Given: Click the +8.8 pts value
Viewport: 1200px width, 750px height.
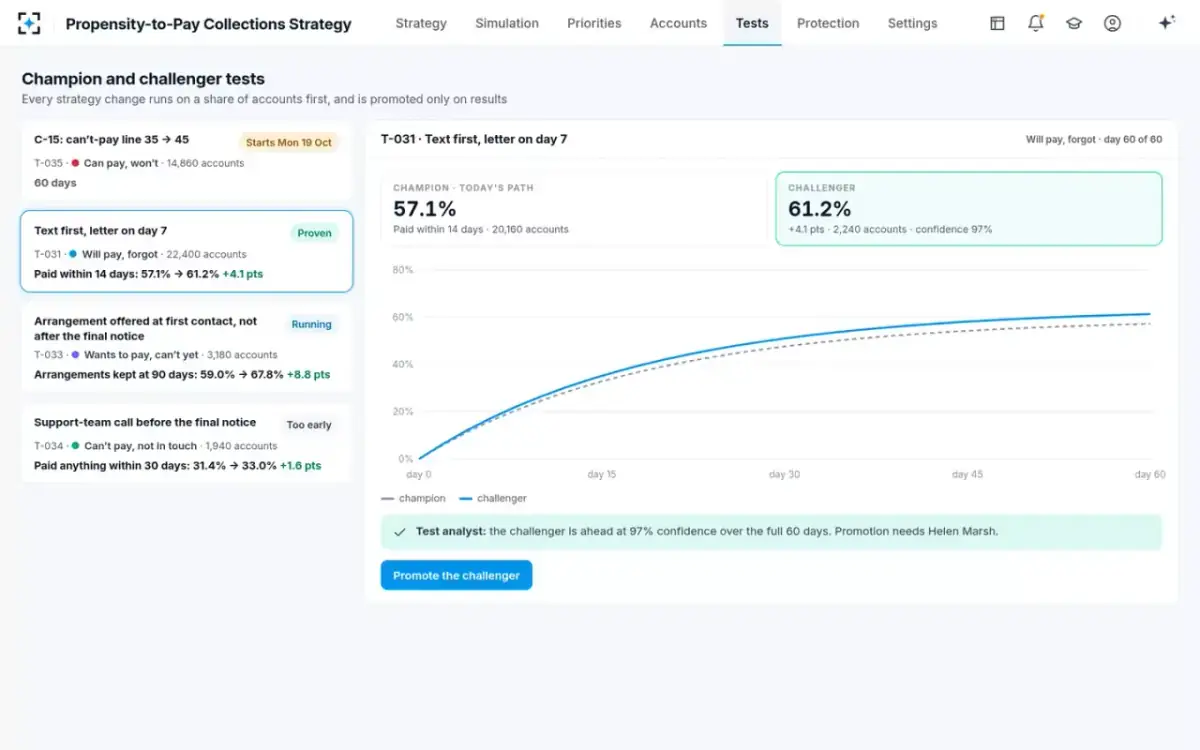Looking at the screenshot, I should click(x=308, y=375).
